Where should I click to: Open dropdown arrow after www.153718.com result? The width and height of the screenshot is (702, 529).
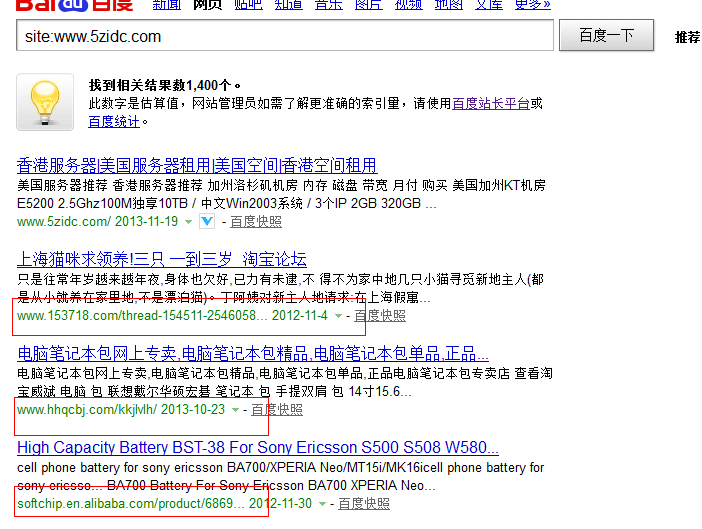338,316
